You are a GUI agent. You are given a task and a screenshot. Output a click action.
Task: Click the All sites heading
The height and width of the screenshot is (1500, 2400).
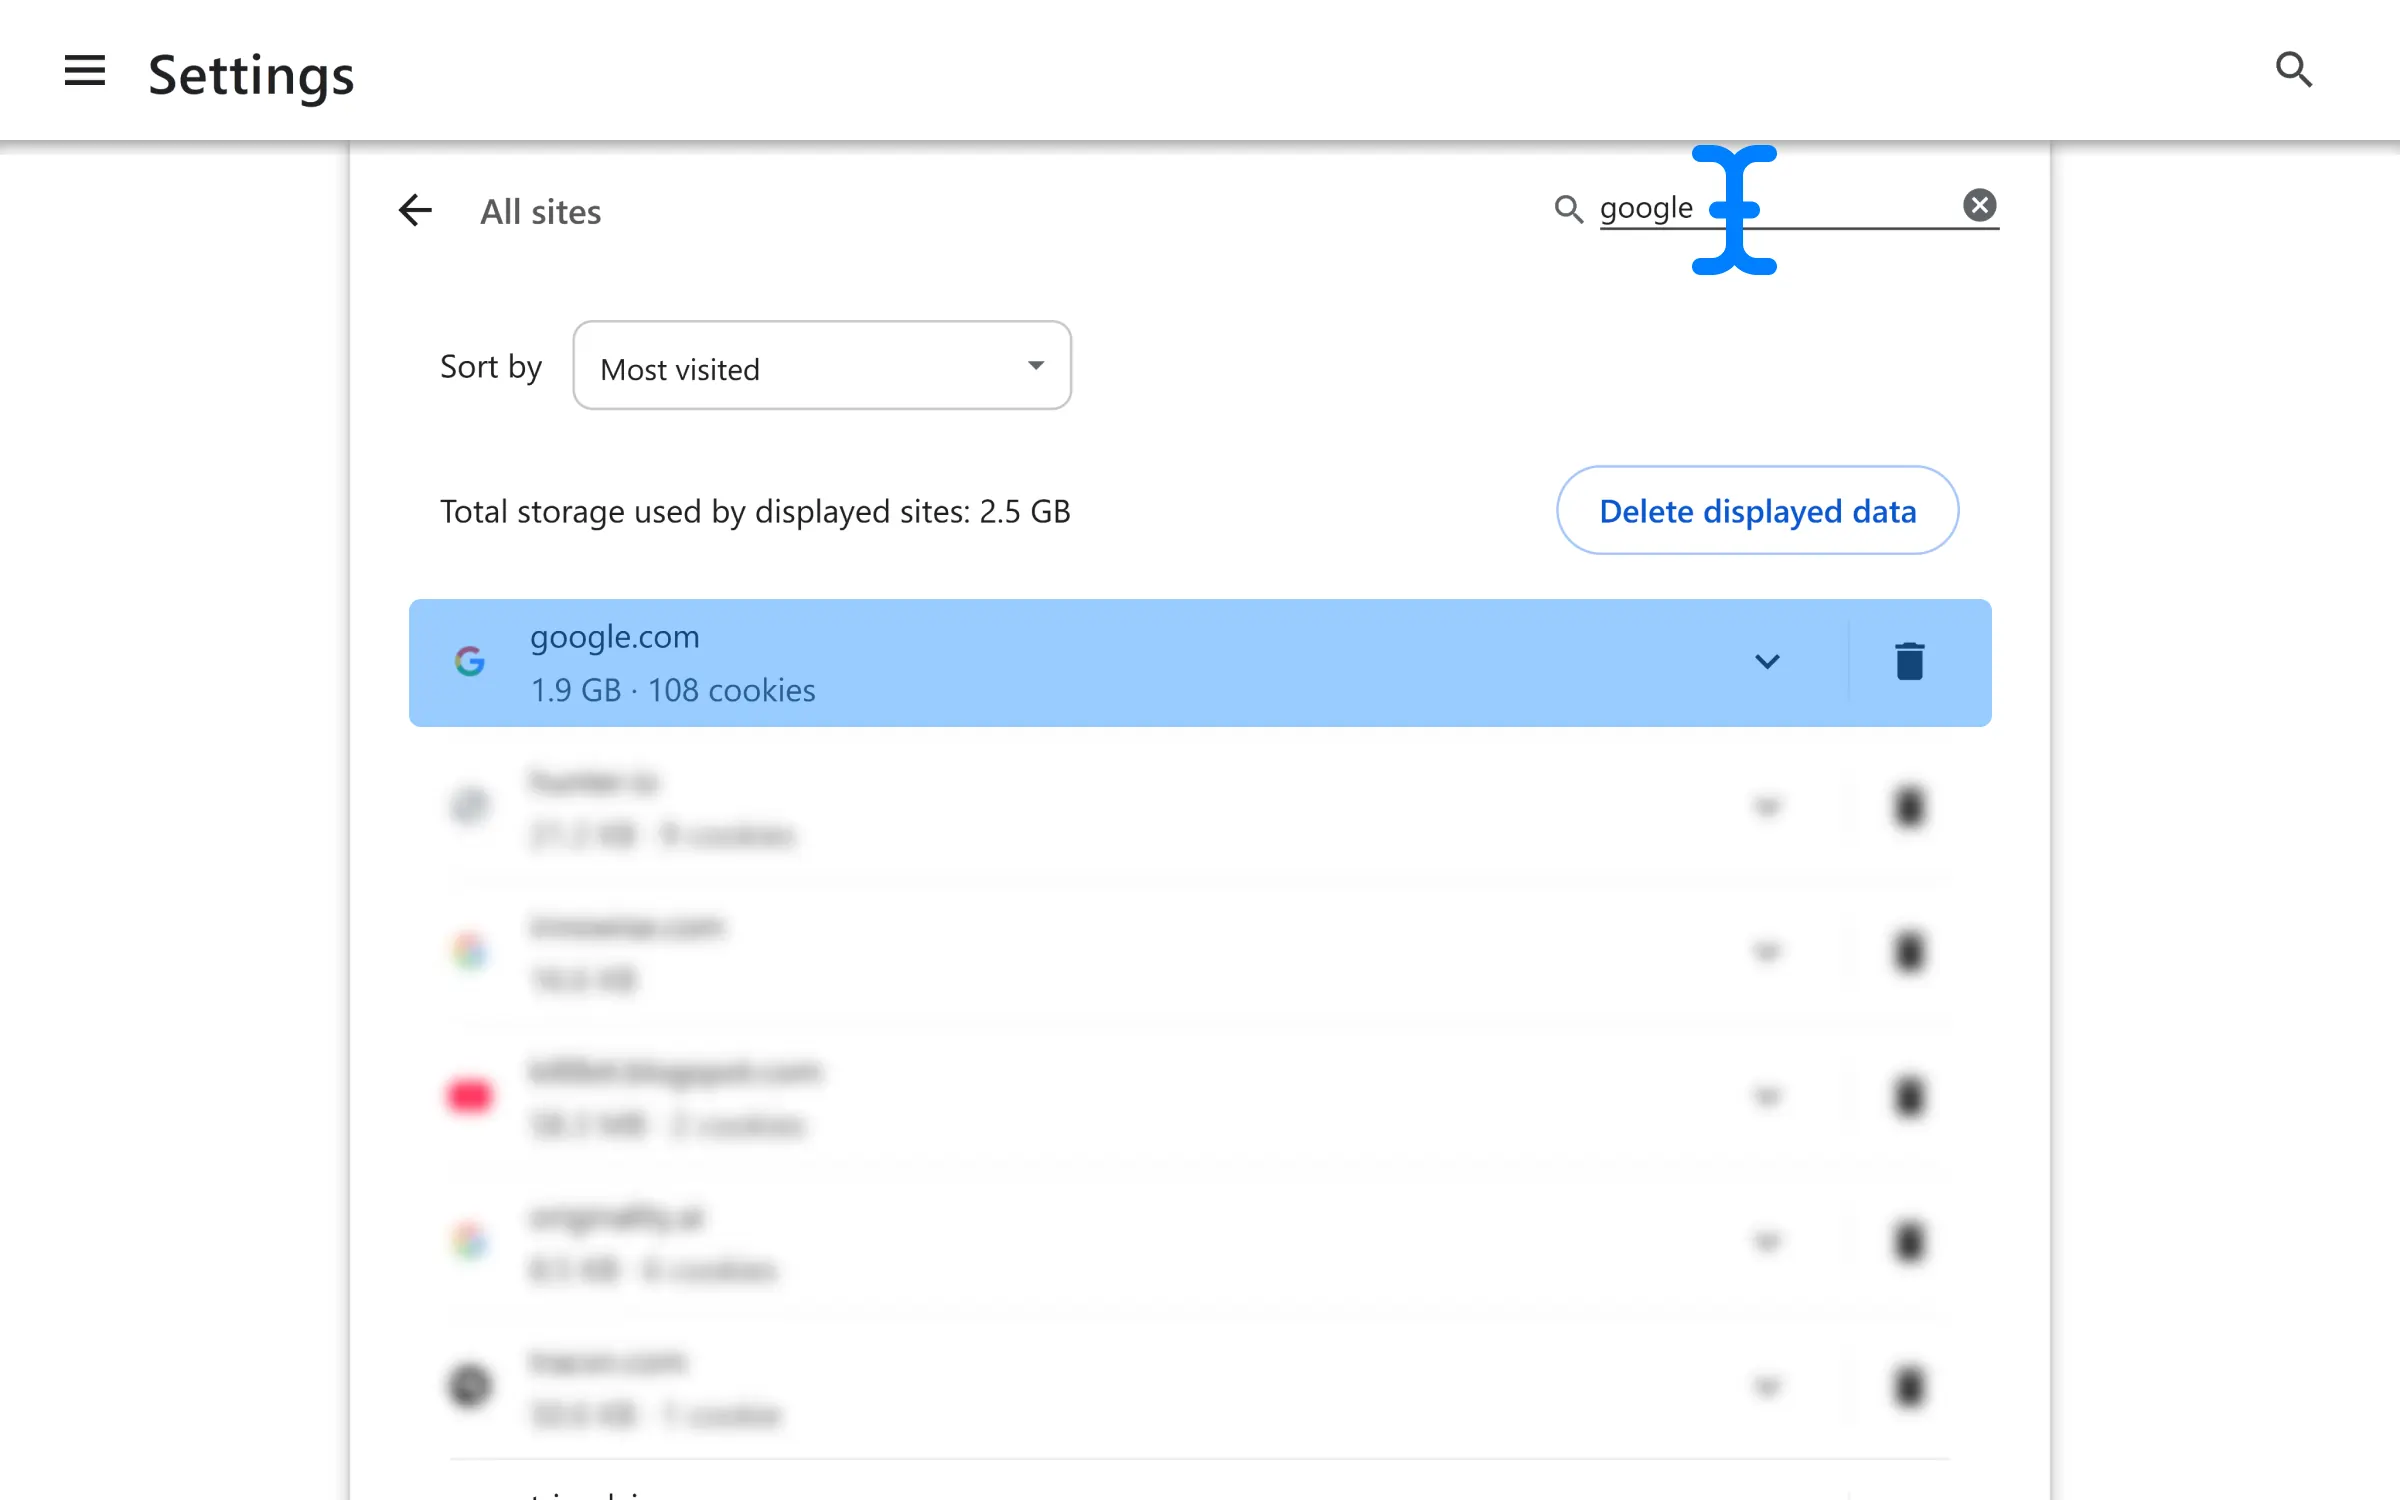coord(540,212)
